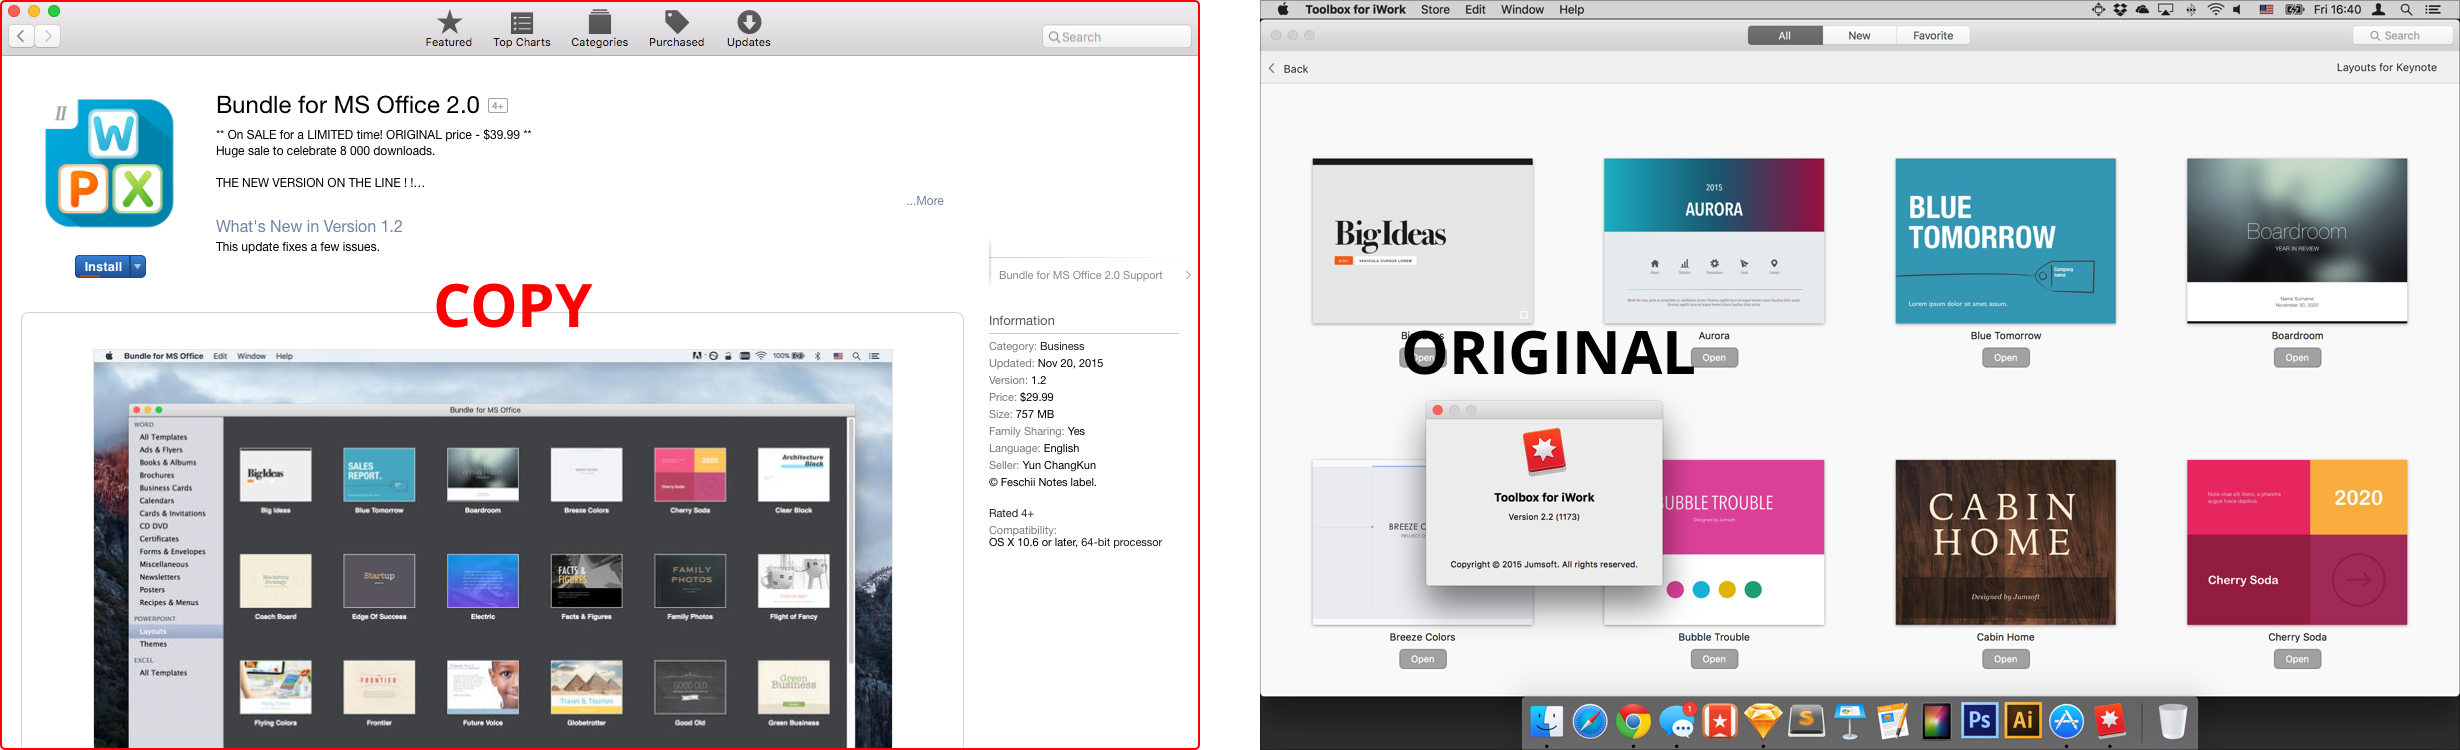The image size is (2460, 750).
Task: Click Open under Bubble Trouble
Action: click(x=1714, y=659)
